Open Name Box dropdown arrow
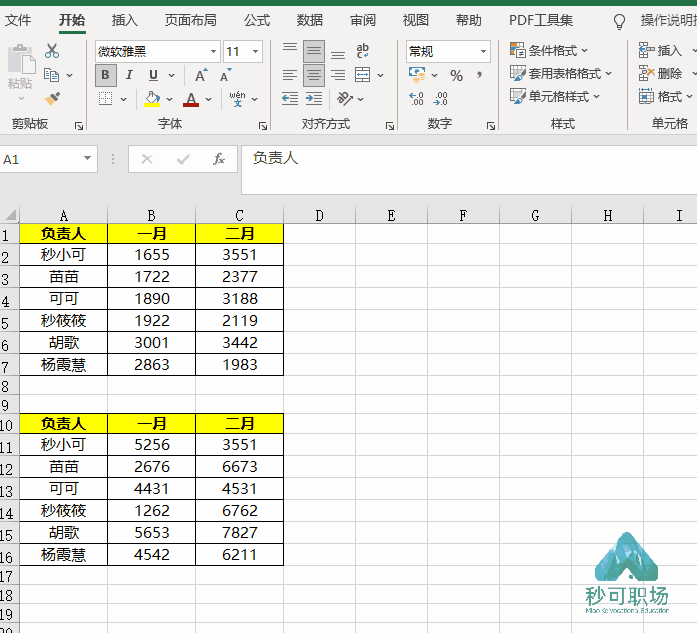This screenshot has width=697, height=633. pos(88,159)
